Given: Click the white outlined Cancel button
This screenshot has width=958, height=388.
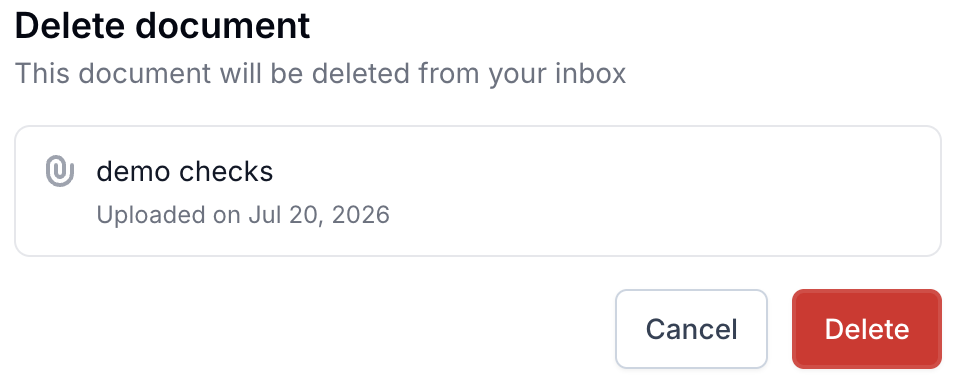Looking at the screenshot, I should tap(691, 329).
